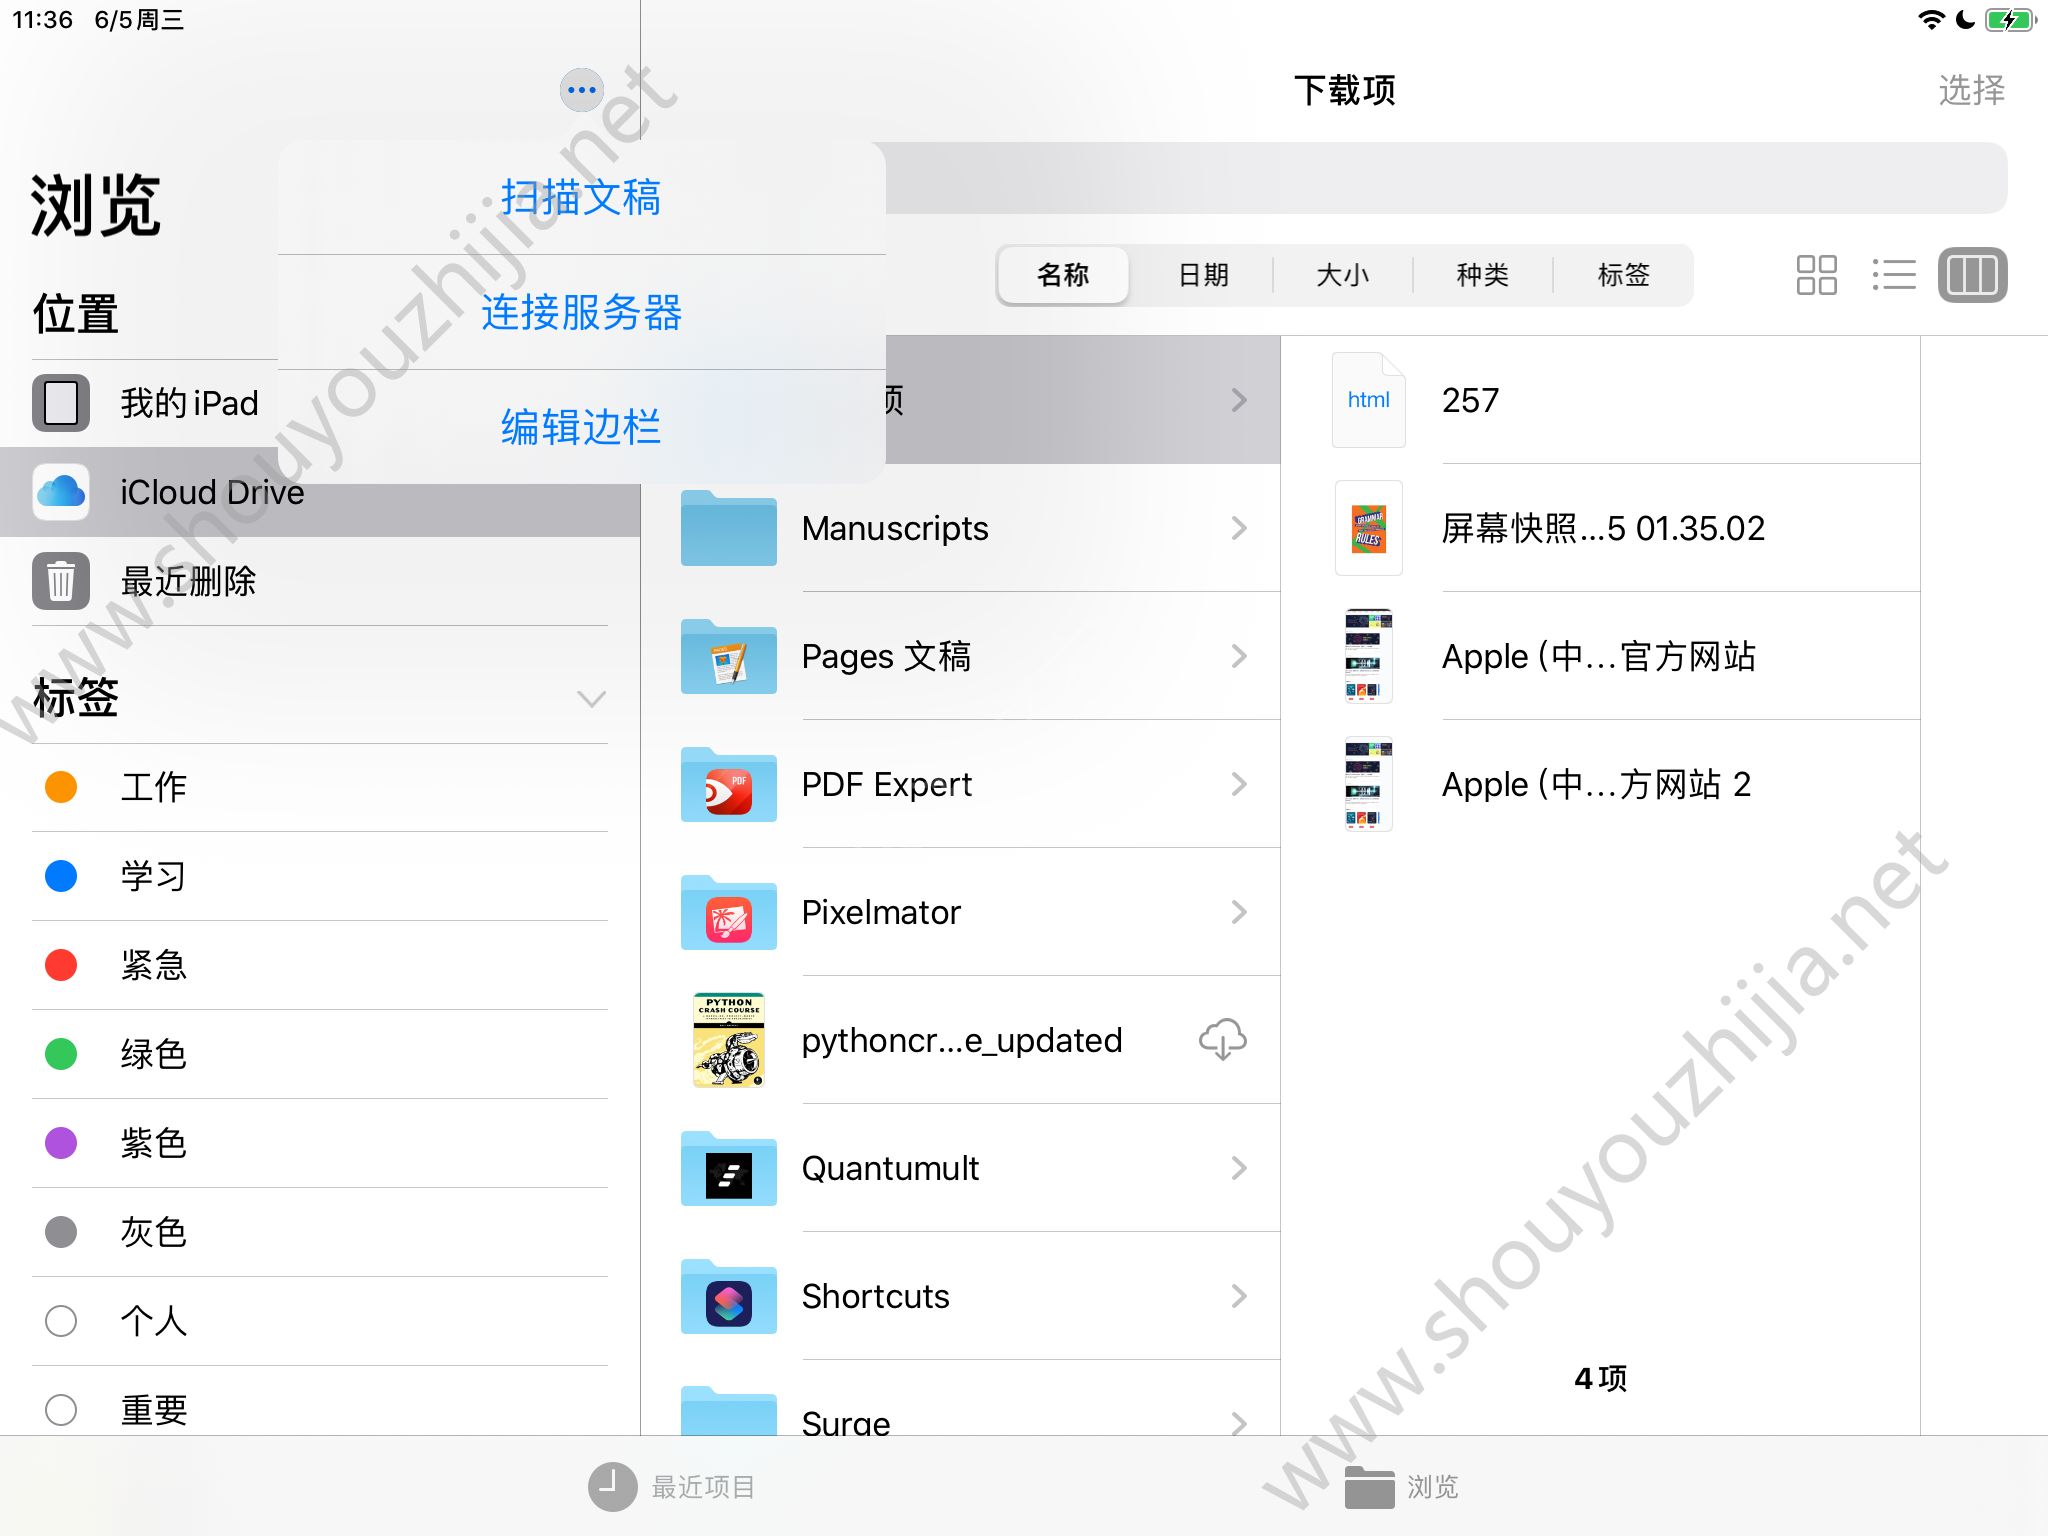Image resolution: width=2048 pixels, height=1536 pixels.
Task: Open 最近删除 trash icon
Action: pos(61,581)
